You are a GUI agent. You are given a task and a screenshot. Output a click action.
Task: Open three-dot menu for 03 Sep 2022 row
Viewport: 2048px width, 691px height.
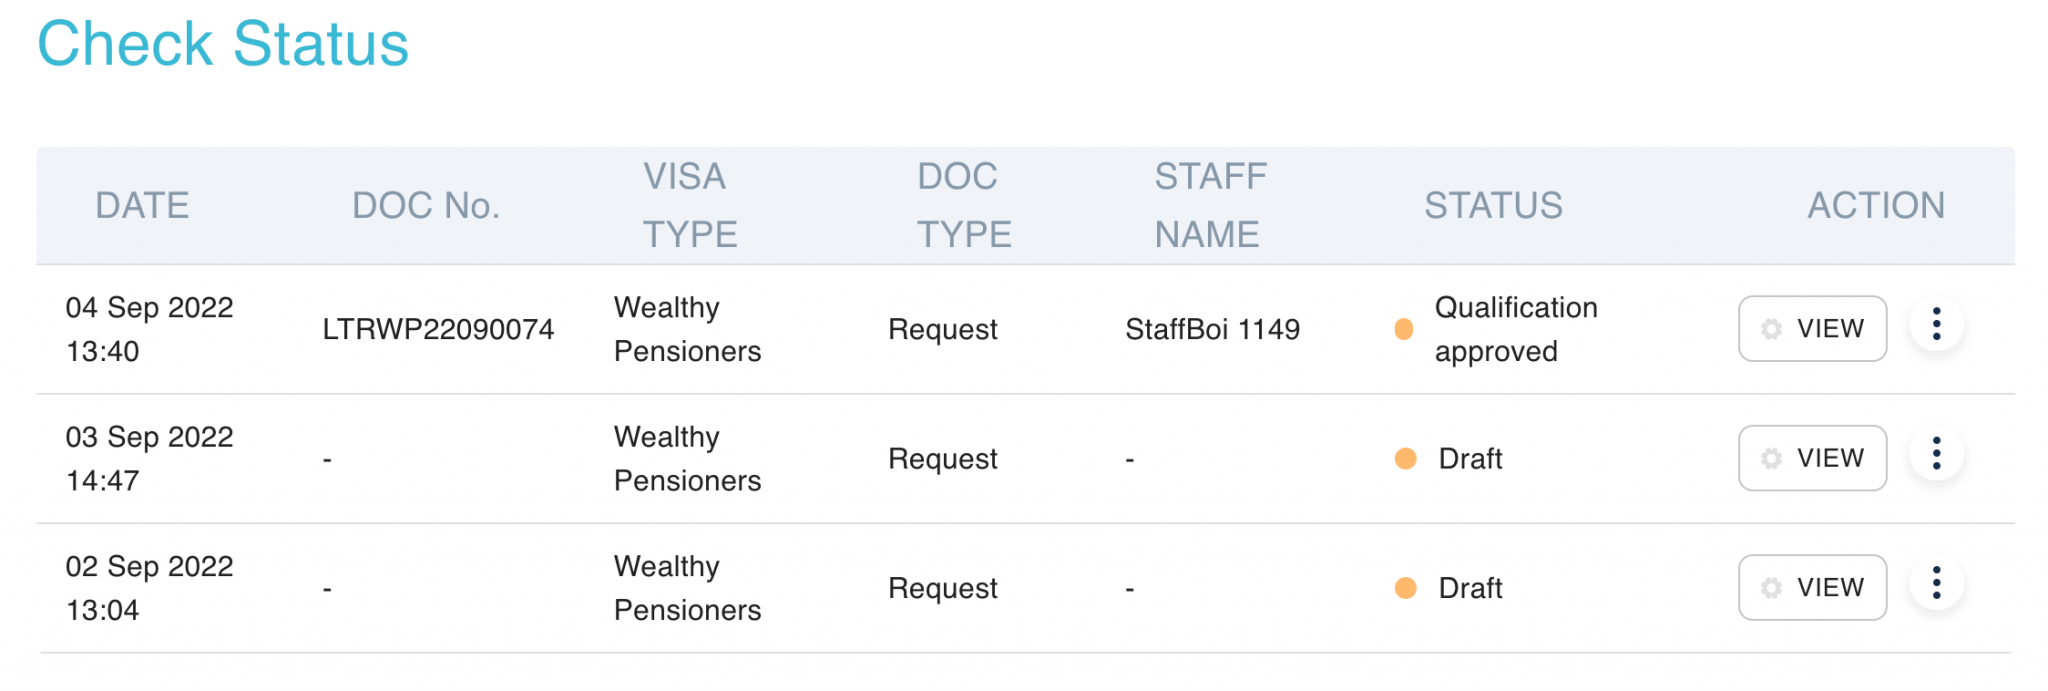coord(1936,454)
